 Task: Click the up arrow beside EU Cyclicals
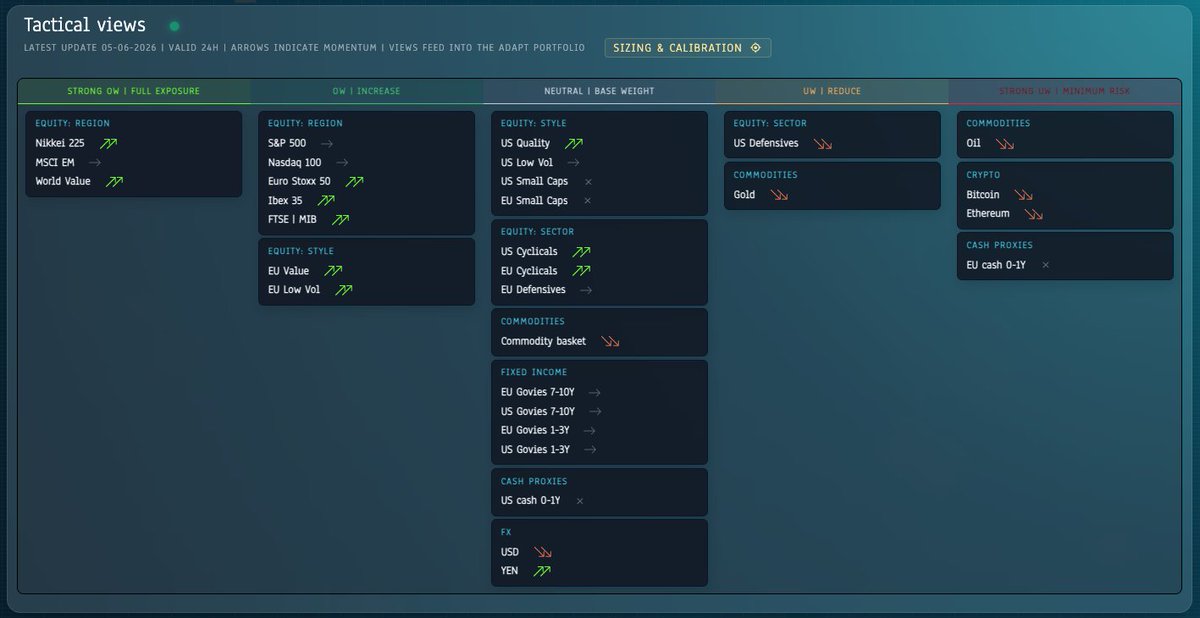point(581,270)
